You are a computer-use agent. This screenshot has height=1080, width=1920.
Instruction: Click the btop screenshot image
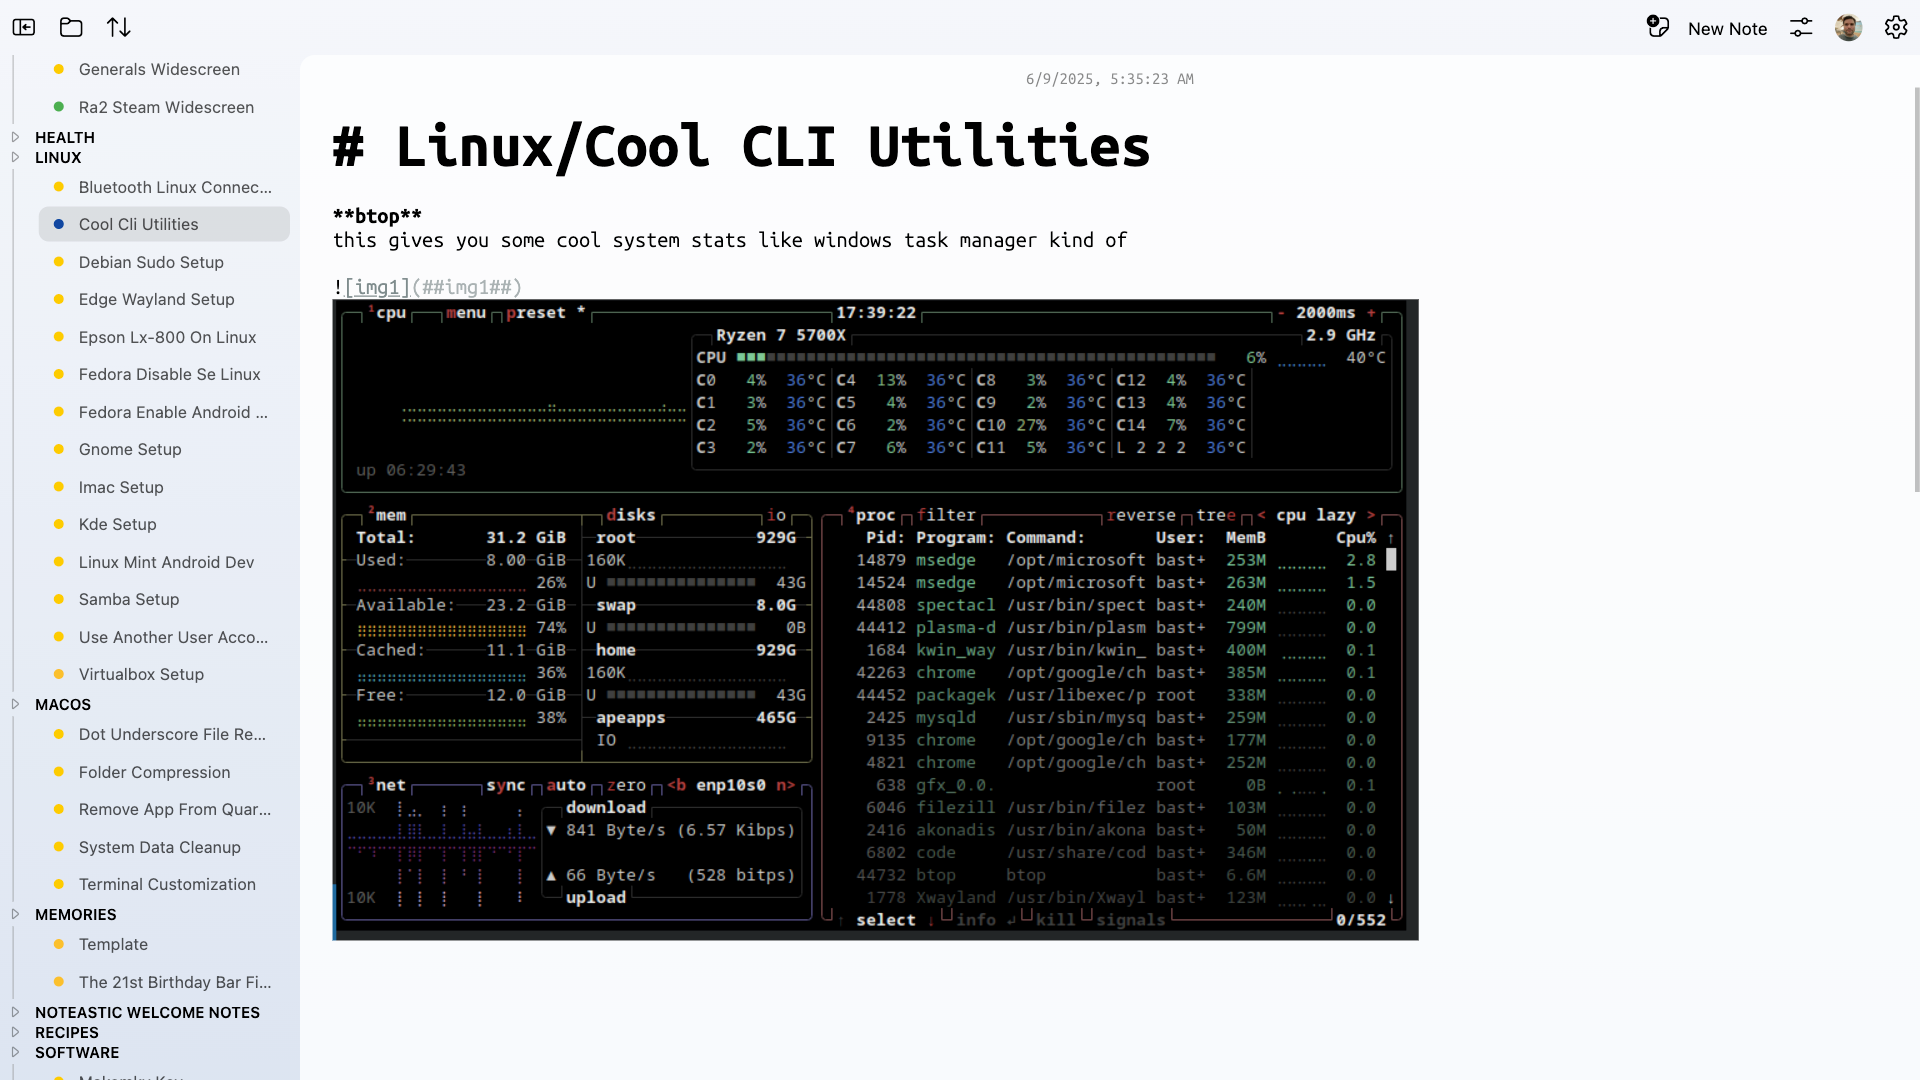(875, 620)
